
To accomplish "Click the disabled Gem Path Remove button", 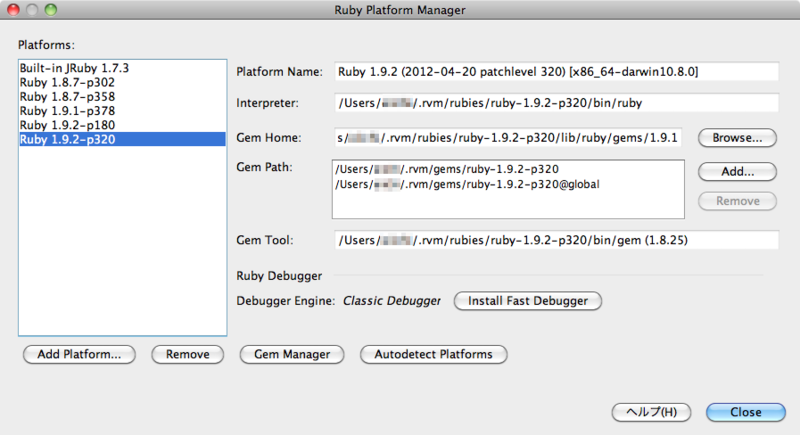I will coord(737,201).
